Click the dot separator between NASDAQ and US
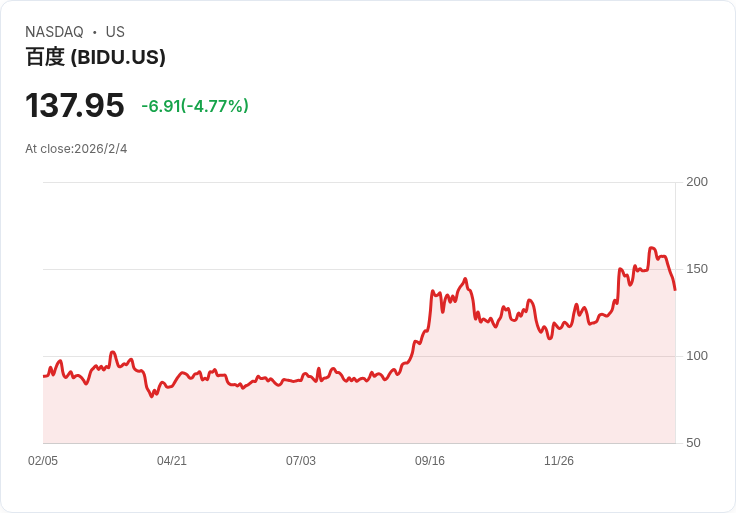Image resolution: width=736 pixels, height=513 pixels. point(95,32)
